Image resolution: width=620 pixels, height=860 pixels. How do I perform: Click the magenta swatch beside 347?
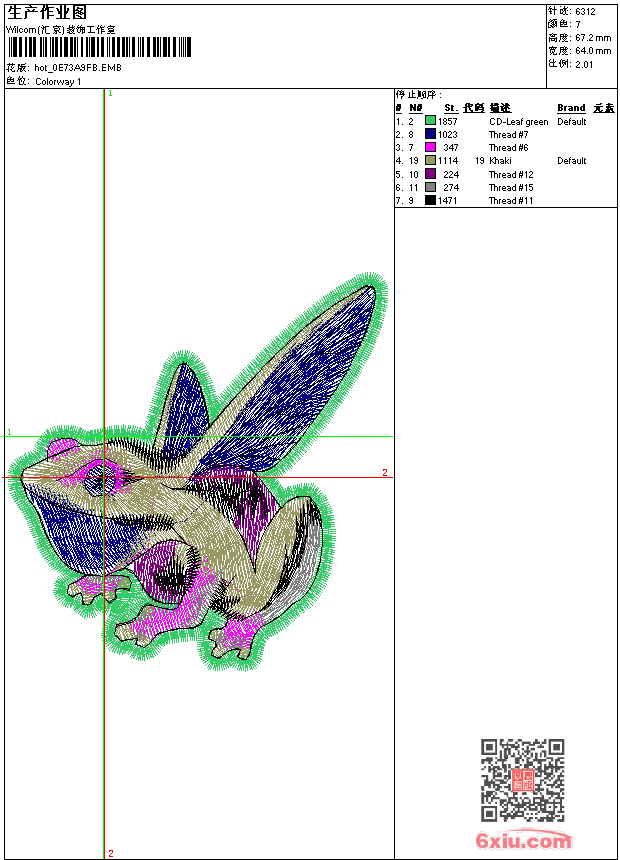point(430,147)
